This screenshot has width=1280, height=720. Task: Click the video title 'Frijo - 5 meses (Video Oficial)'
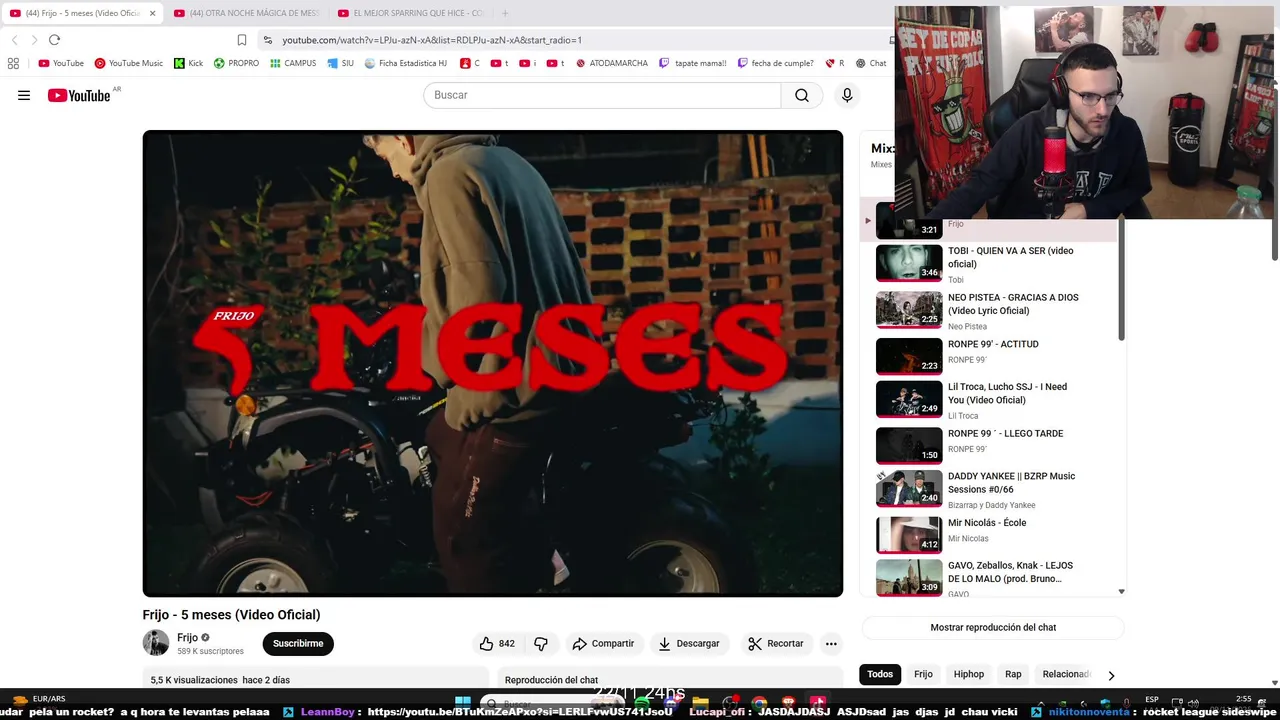231,615
